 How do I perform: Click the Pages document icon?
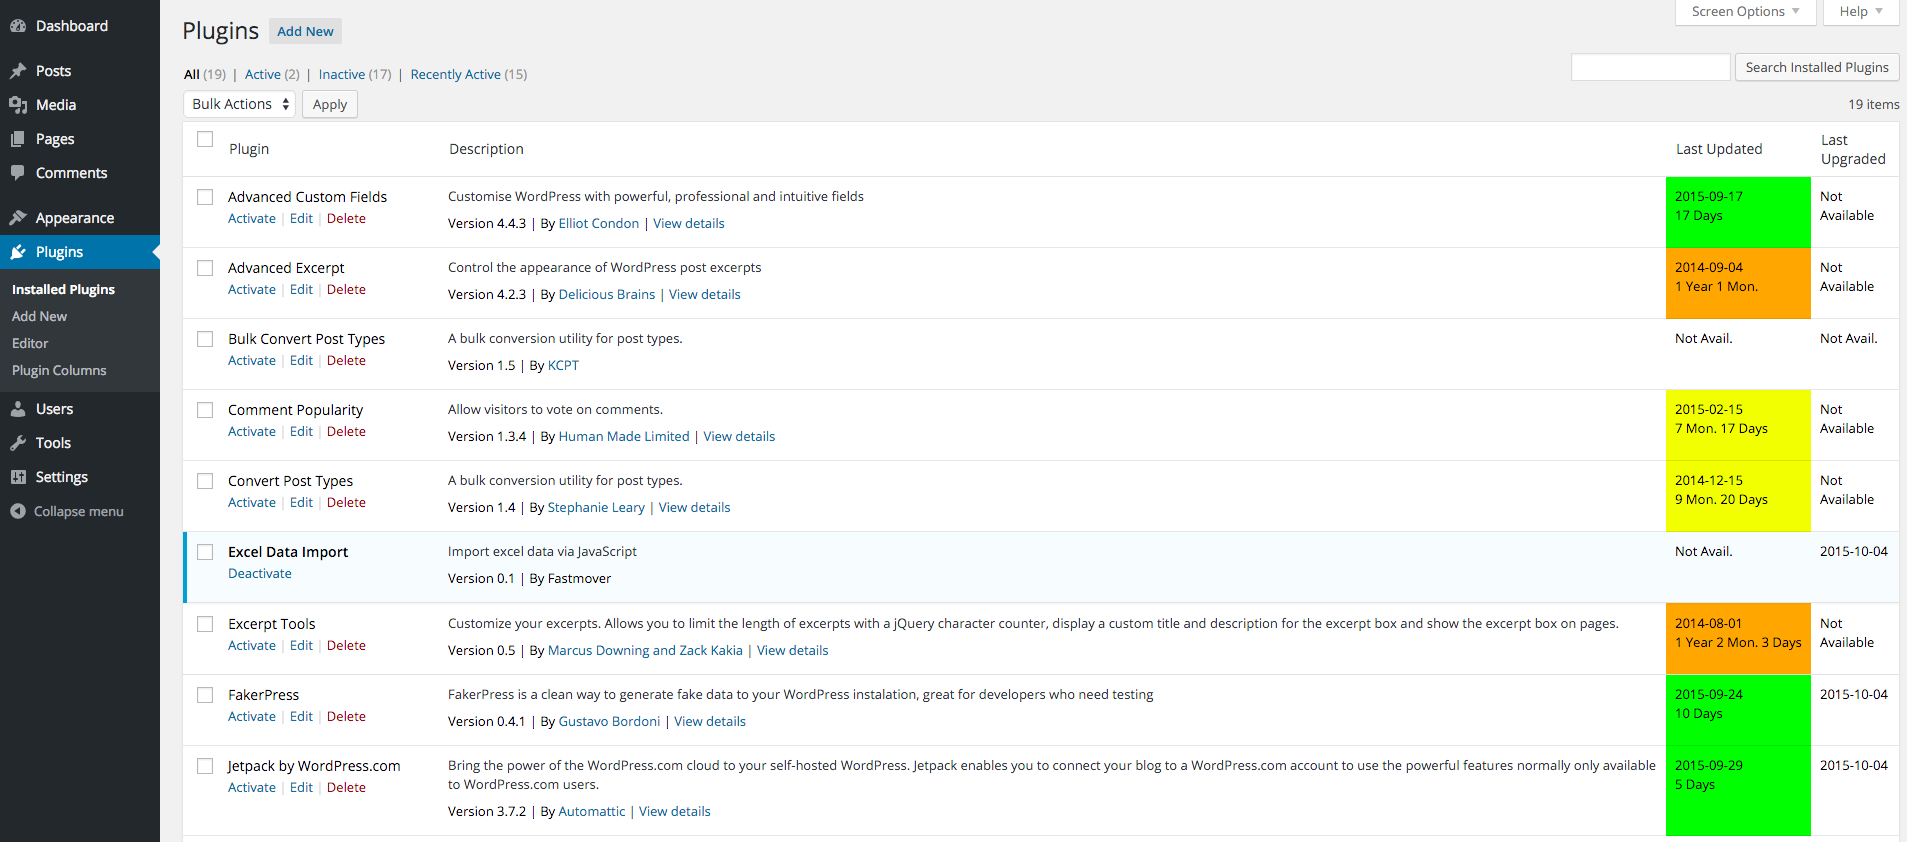[18, 139]
